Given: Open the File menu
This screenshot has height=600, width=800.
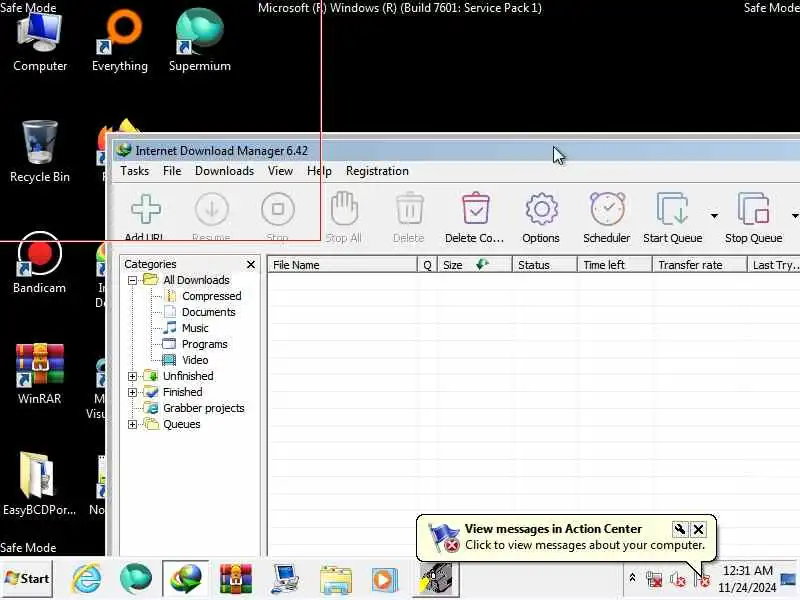Looking at the screenshot, I should pos(172,171).
